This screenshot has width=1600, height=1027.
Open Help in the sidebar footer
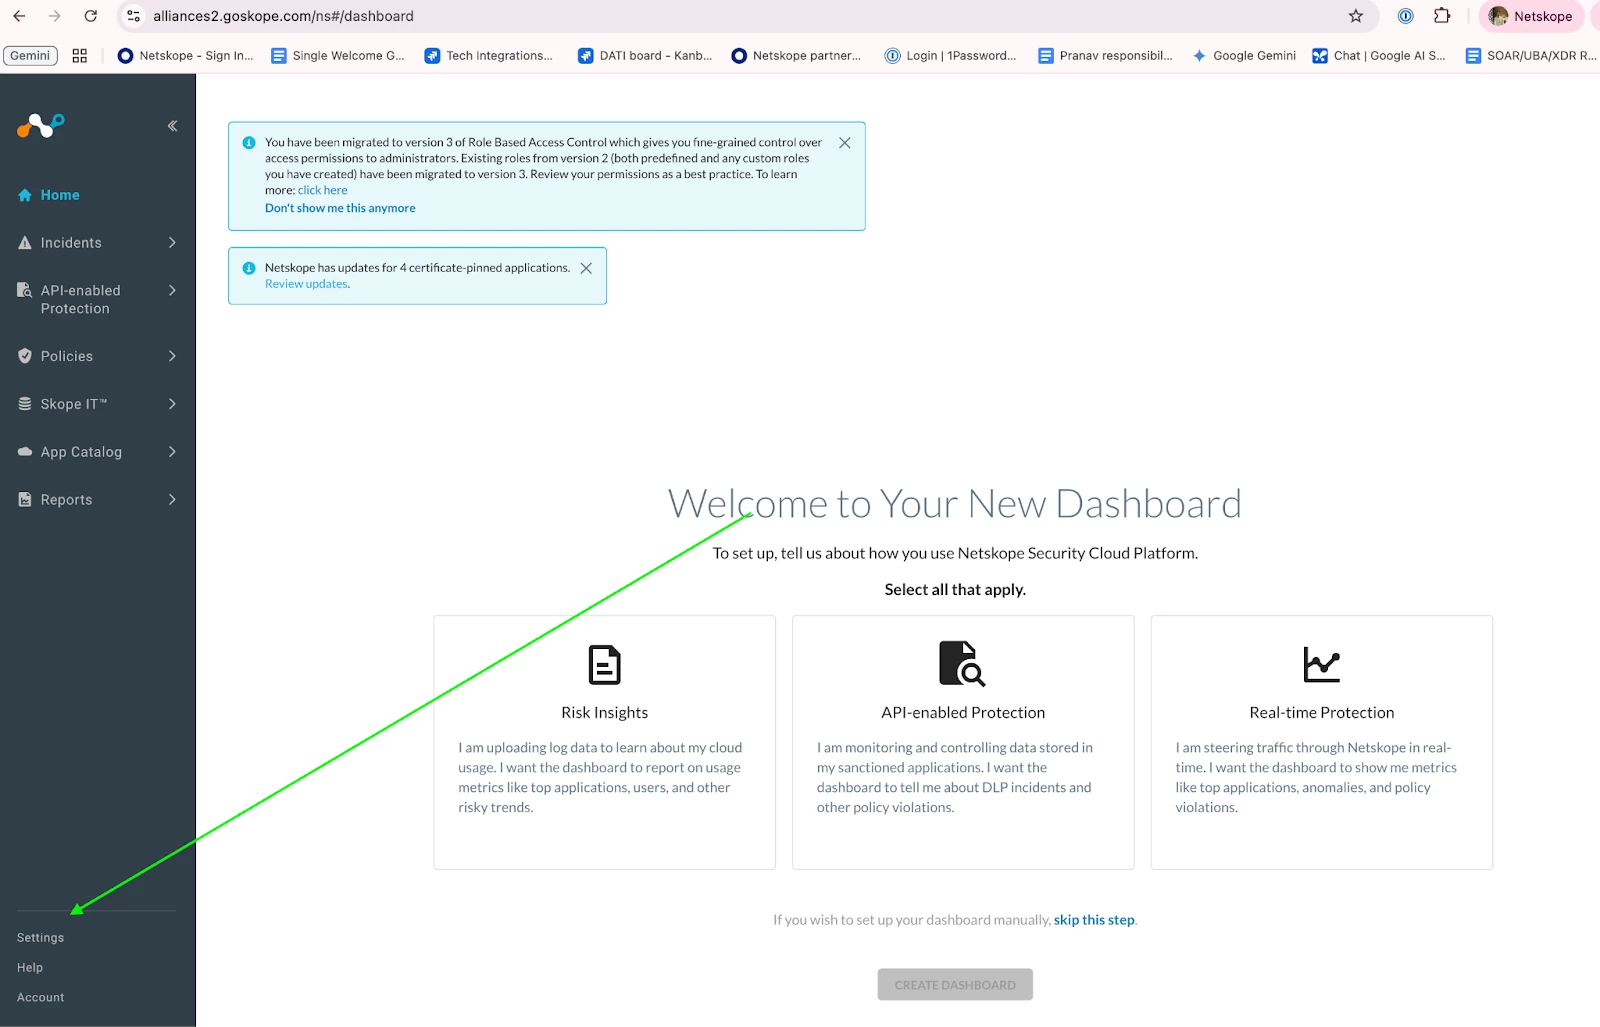(30, 968)
